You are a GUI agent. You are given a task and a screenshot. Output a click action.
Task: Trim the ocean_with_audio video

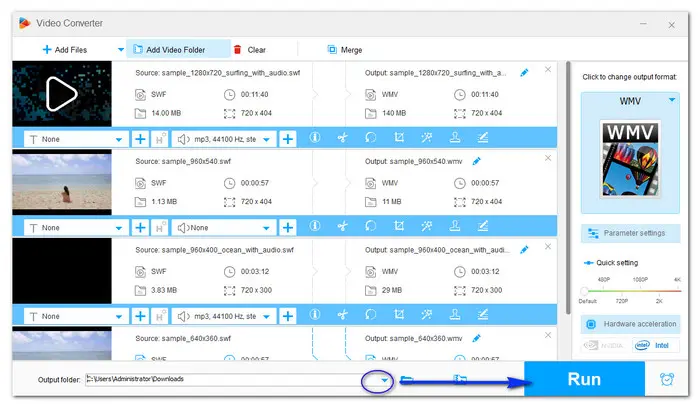[342, 315]
